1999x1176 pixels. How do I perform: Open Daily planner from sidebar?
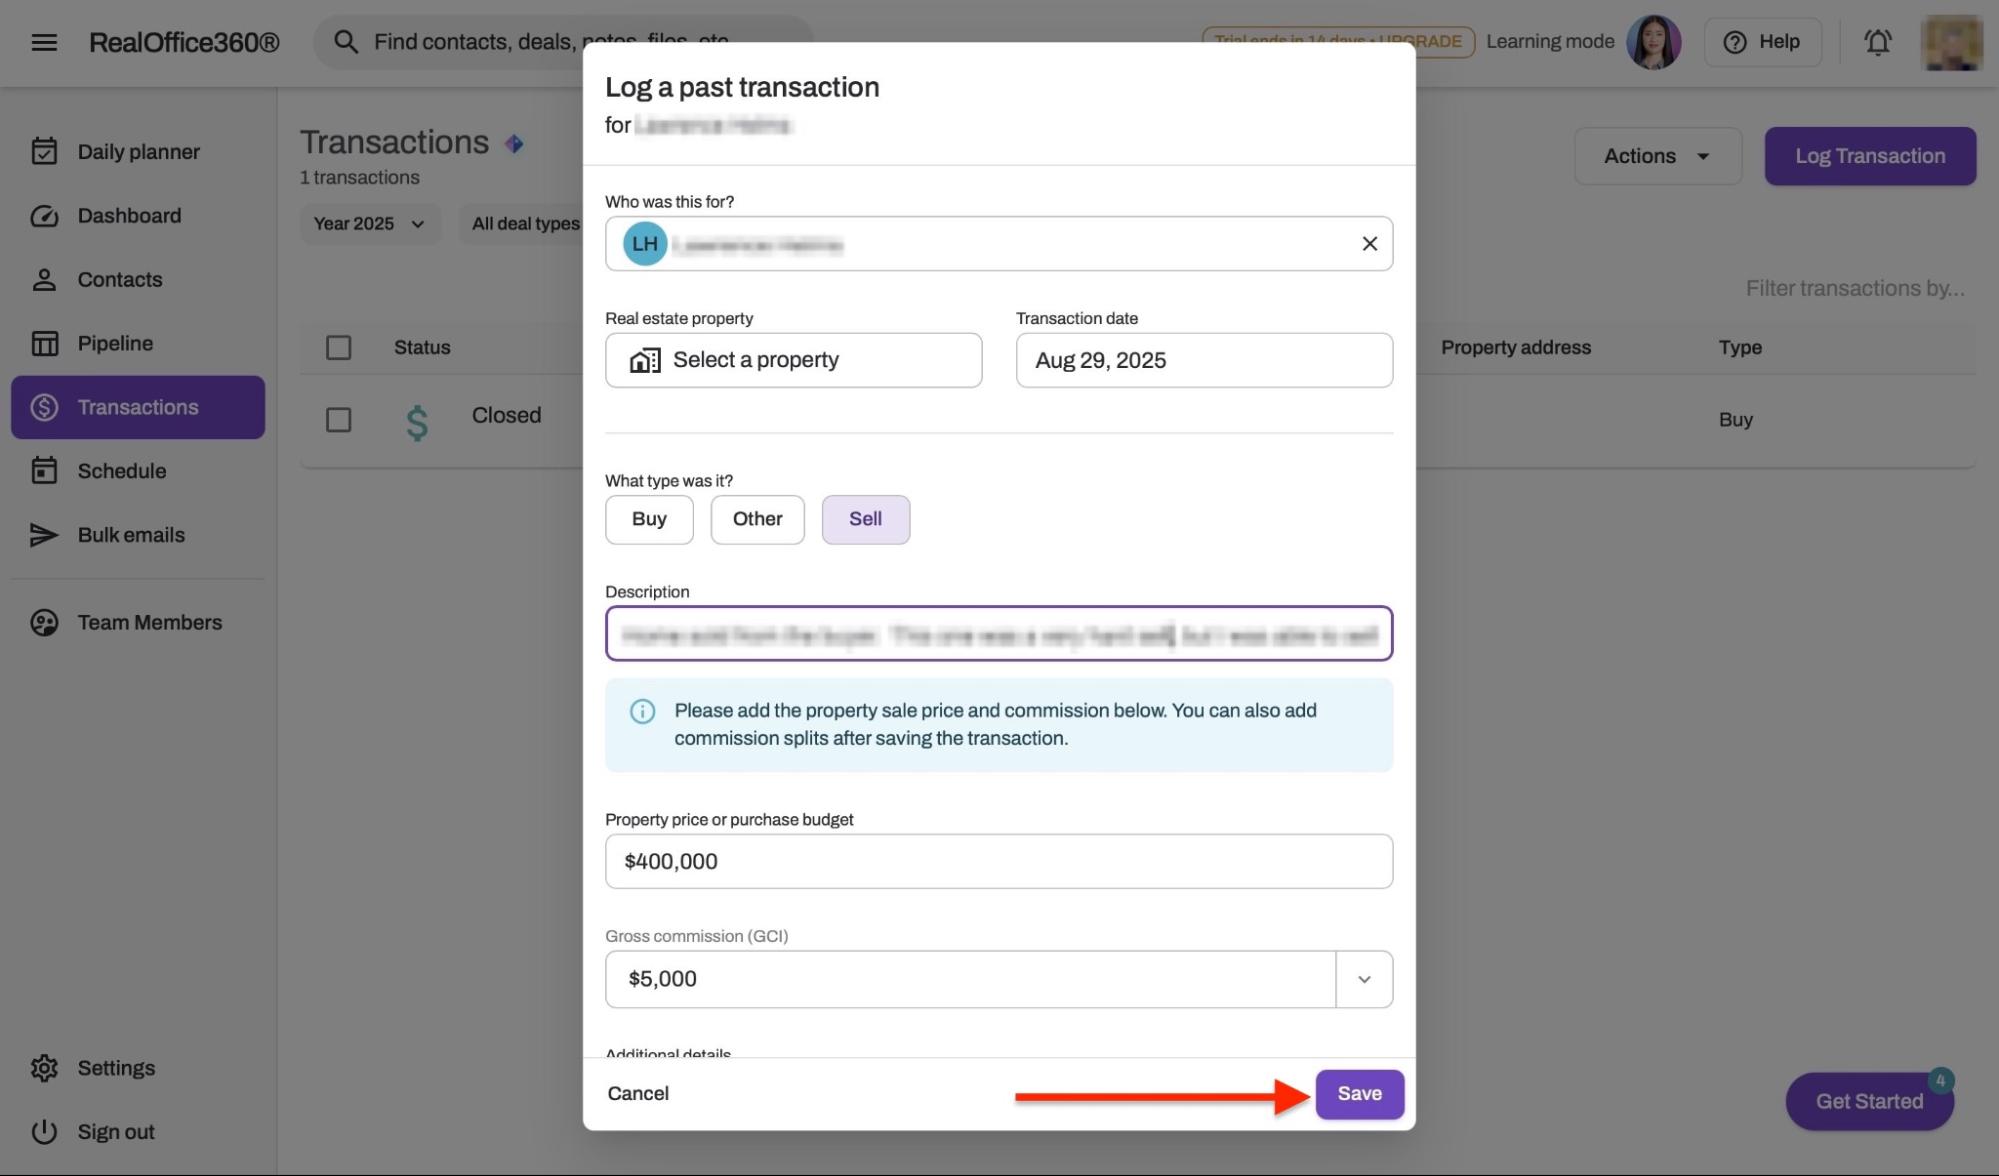point(138,152)
